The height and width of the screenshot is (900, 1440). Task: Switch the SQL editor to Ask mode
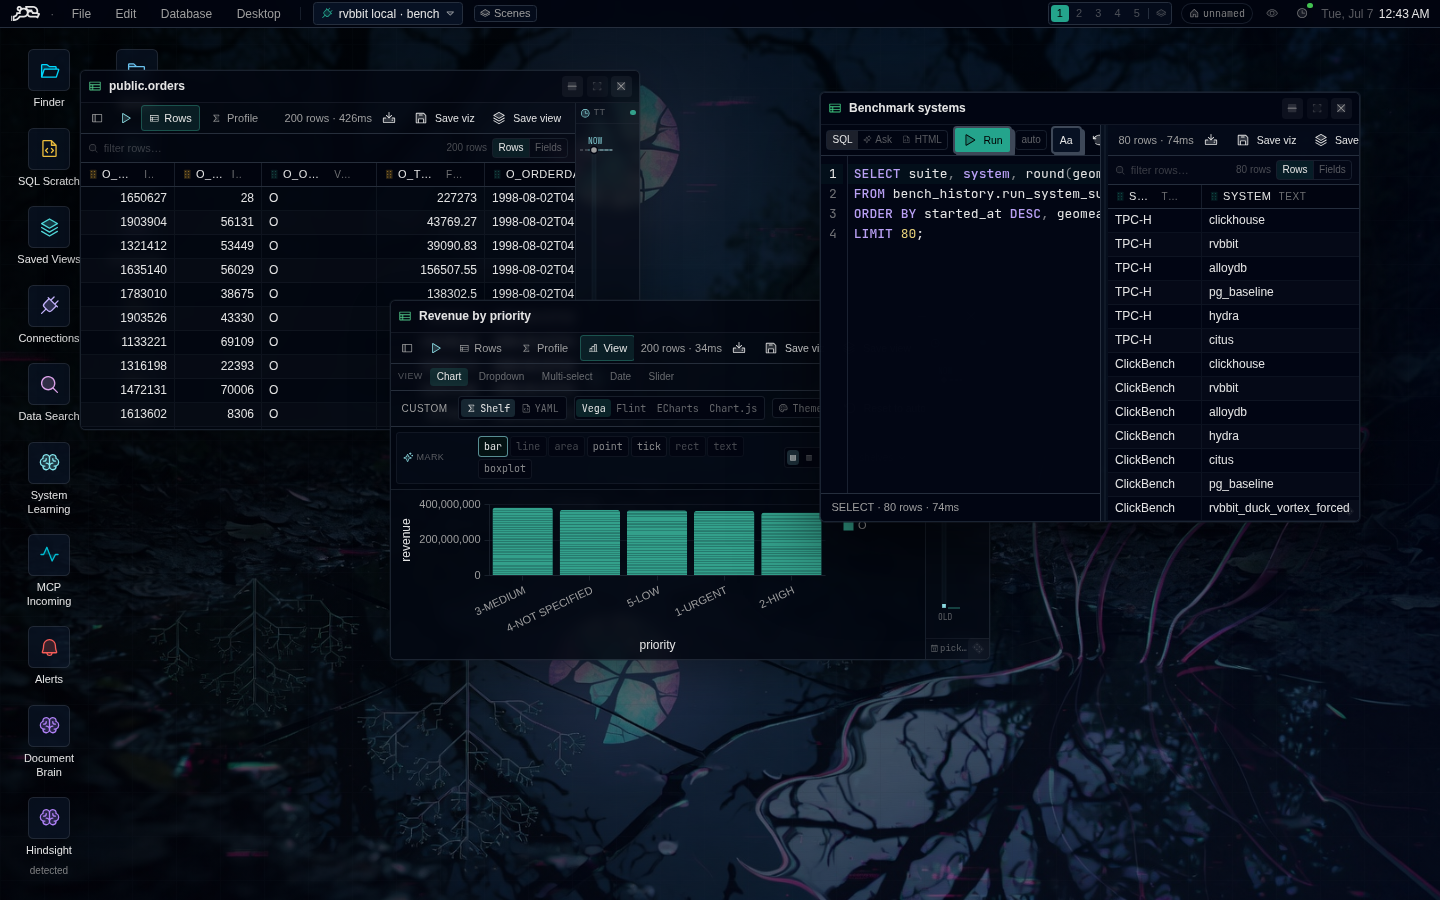coord(877,140)
